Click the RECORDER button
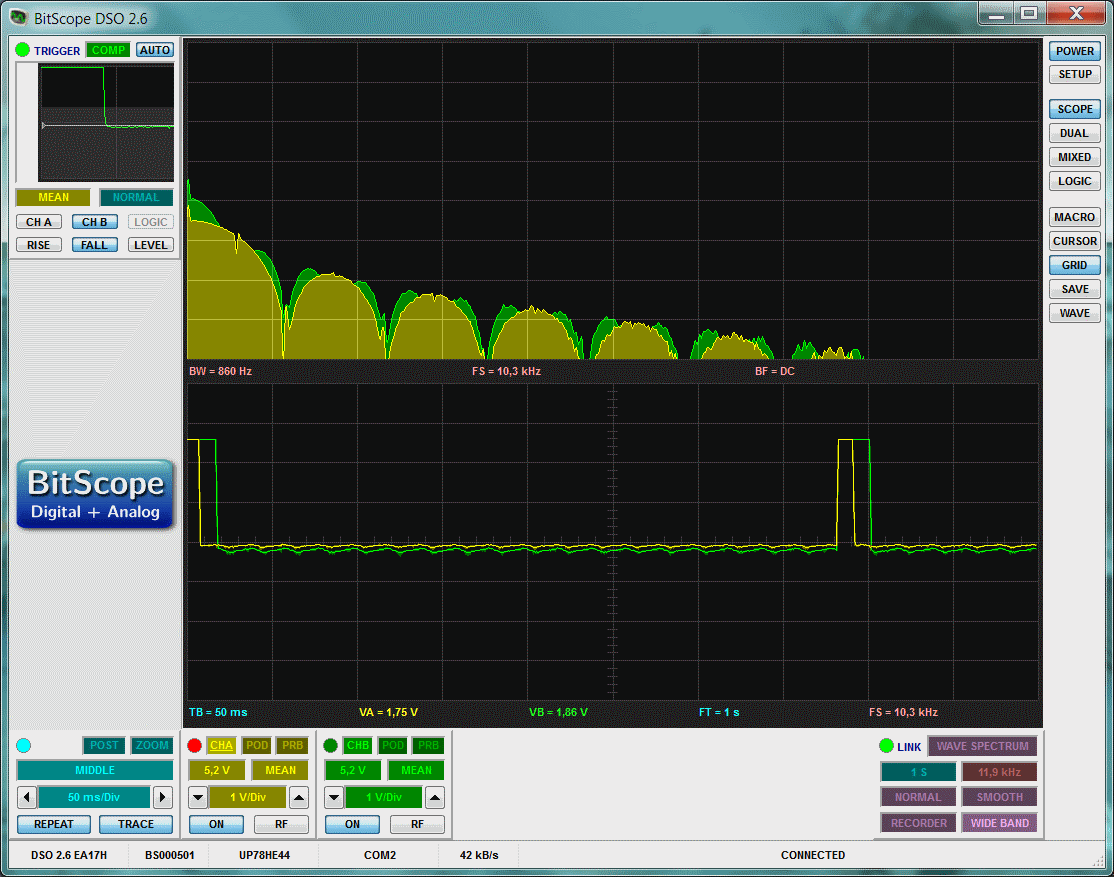Screen dimensions: 1114x877 point(919,823)
